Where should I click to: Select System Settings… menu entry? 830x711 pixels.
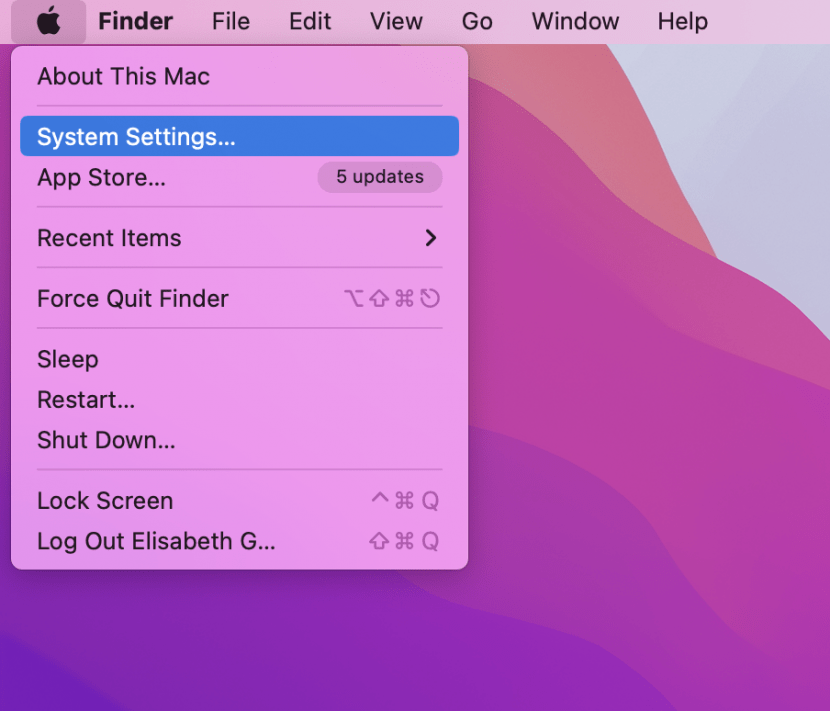point(239,136)
